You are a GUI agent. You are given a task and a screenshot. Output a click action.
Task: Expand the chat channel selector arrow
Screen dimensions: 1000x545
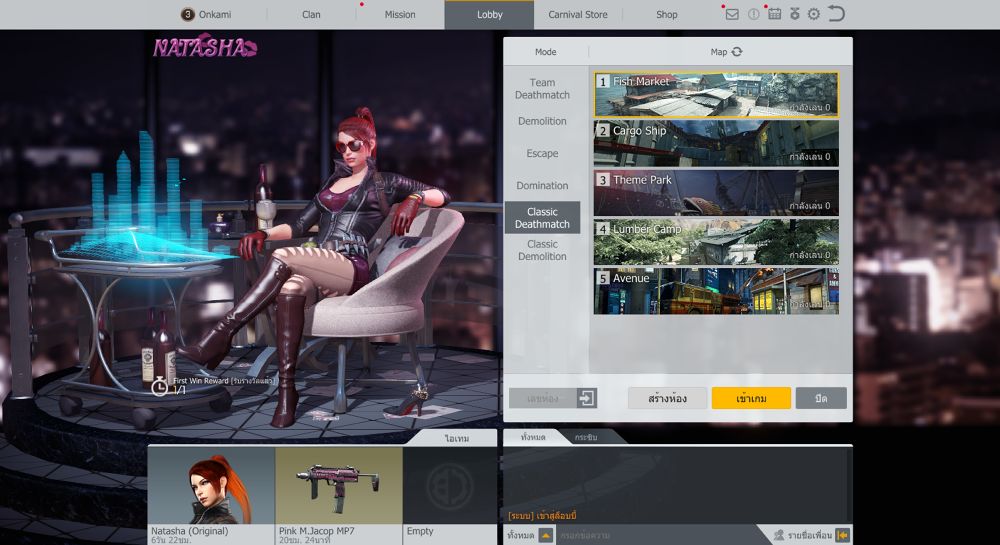[x=545, y=535]
